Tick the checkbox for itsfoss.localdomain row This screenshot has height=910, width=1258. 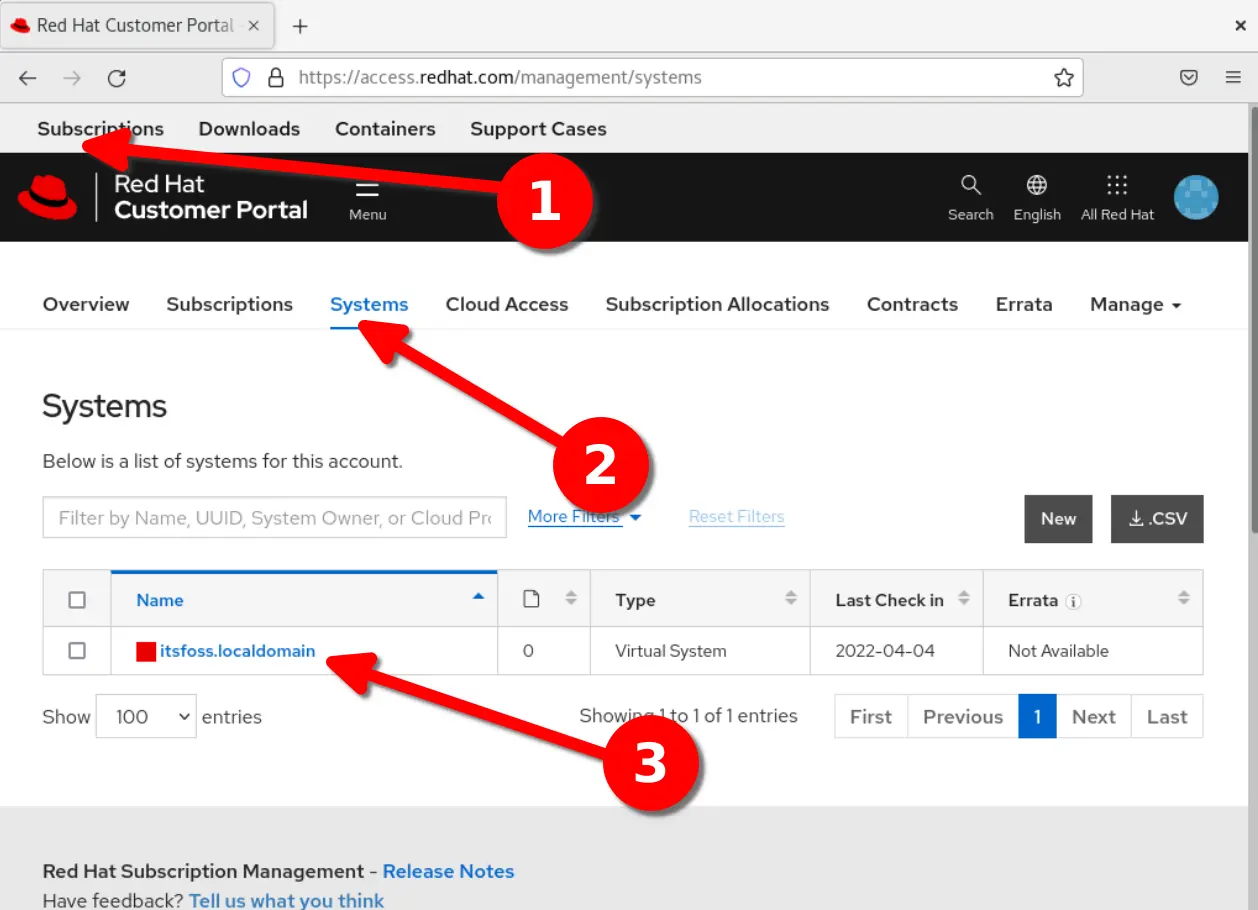[x=77, y=651]
